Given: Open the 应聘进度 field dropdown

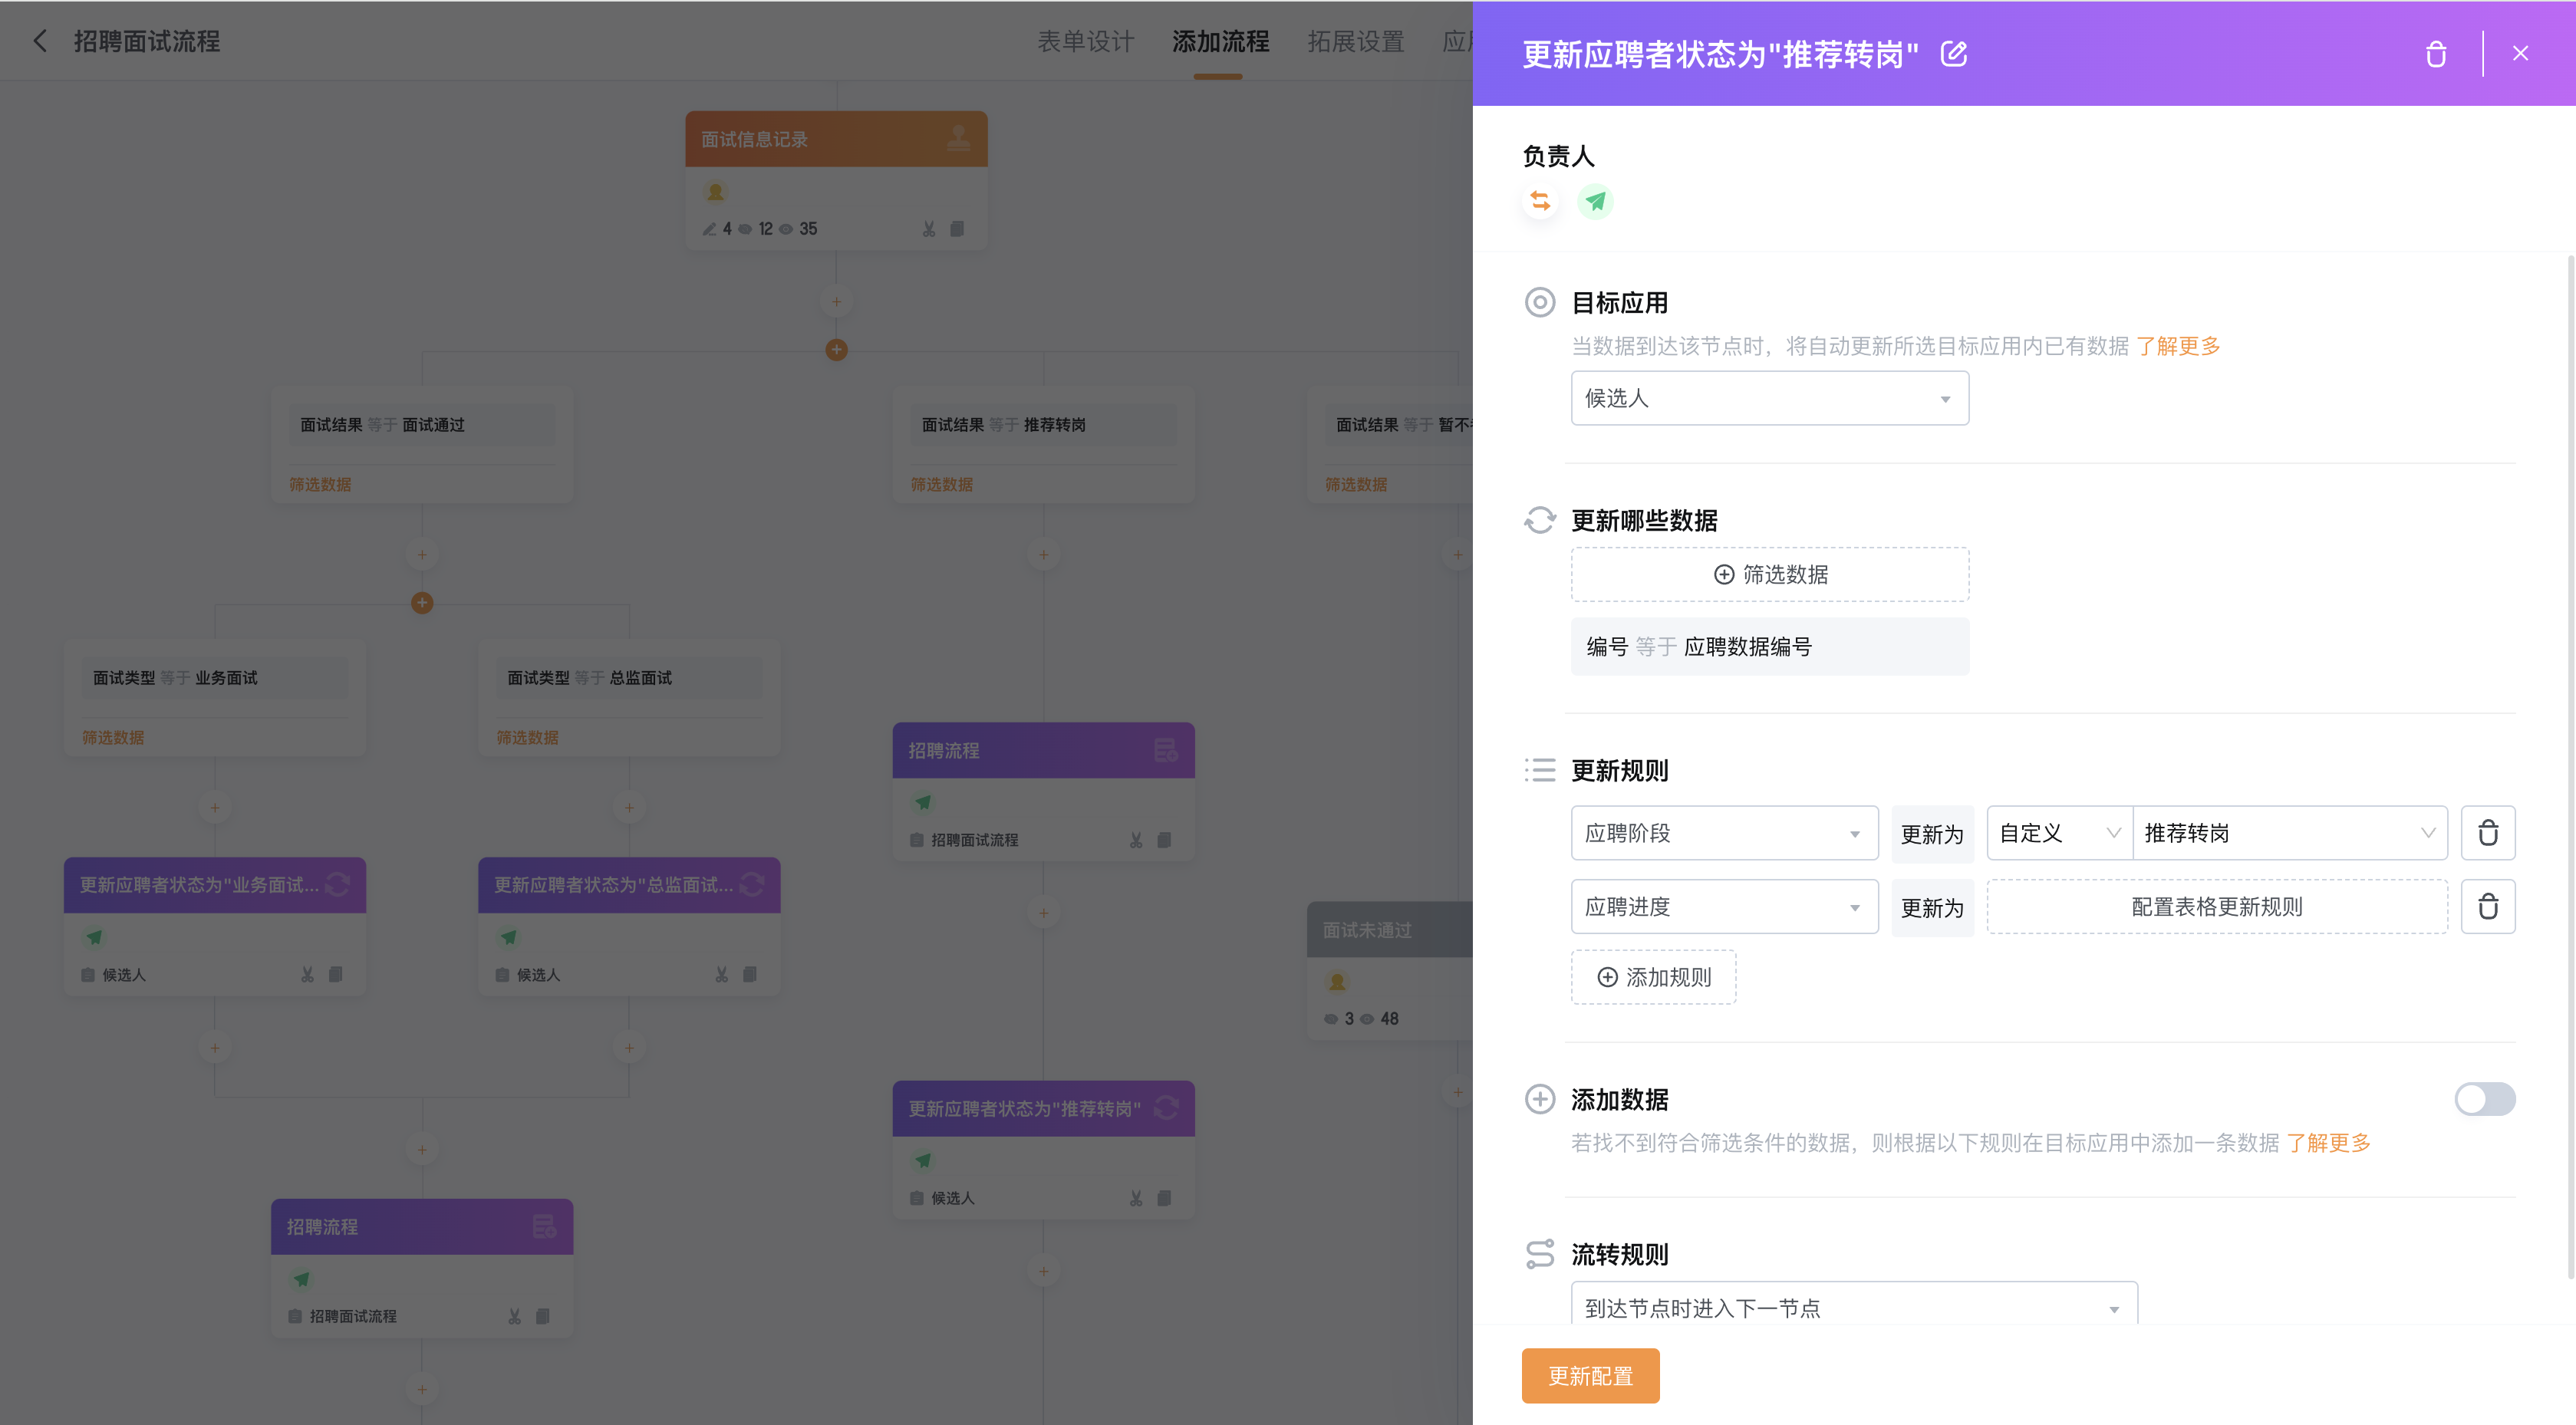Looking at the screenshot, I should click(1724, 907).
